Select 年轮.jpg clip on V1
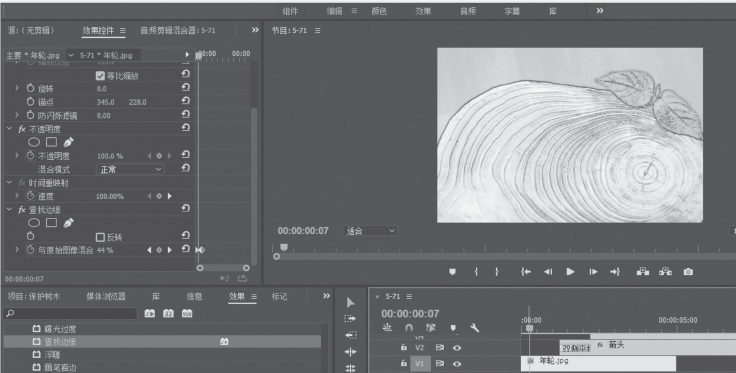The image size is (736, 373). click(598, 363)
